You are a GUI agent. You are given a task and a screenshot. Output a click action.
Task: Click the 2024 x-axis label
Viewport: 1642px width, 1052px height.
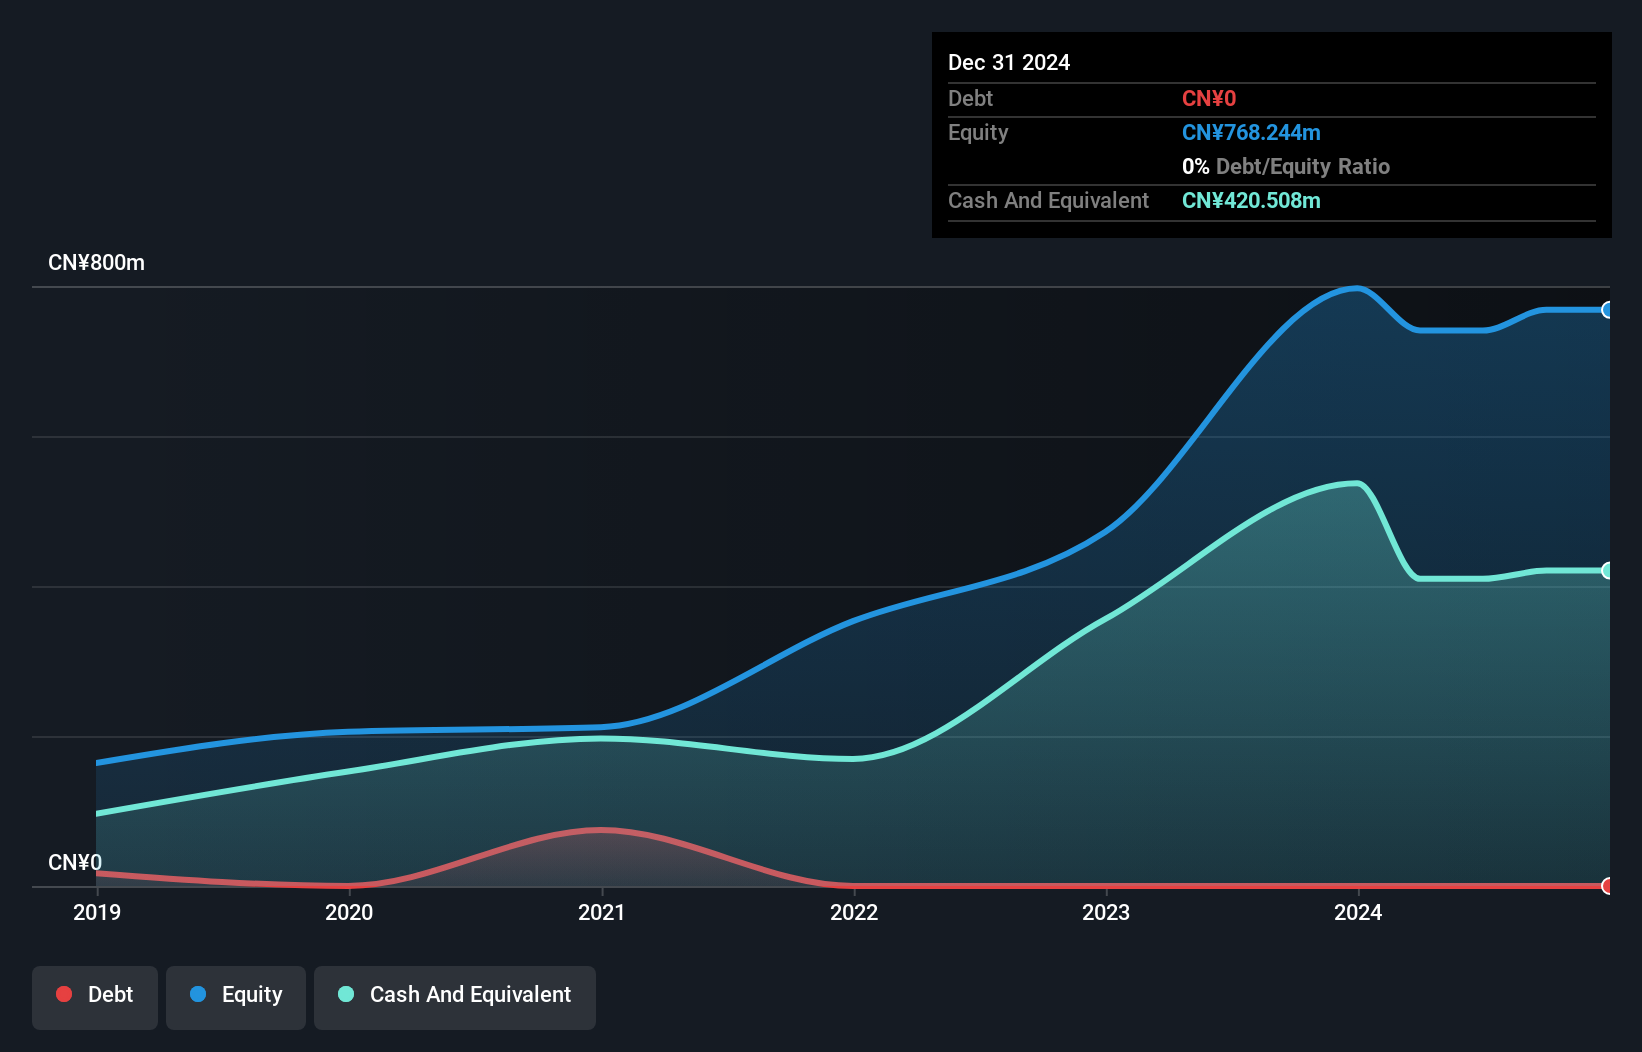pos(1358,912)
